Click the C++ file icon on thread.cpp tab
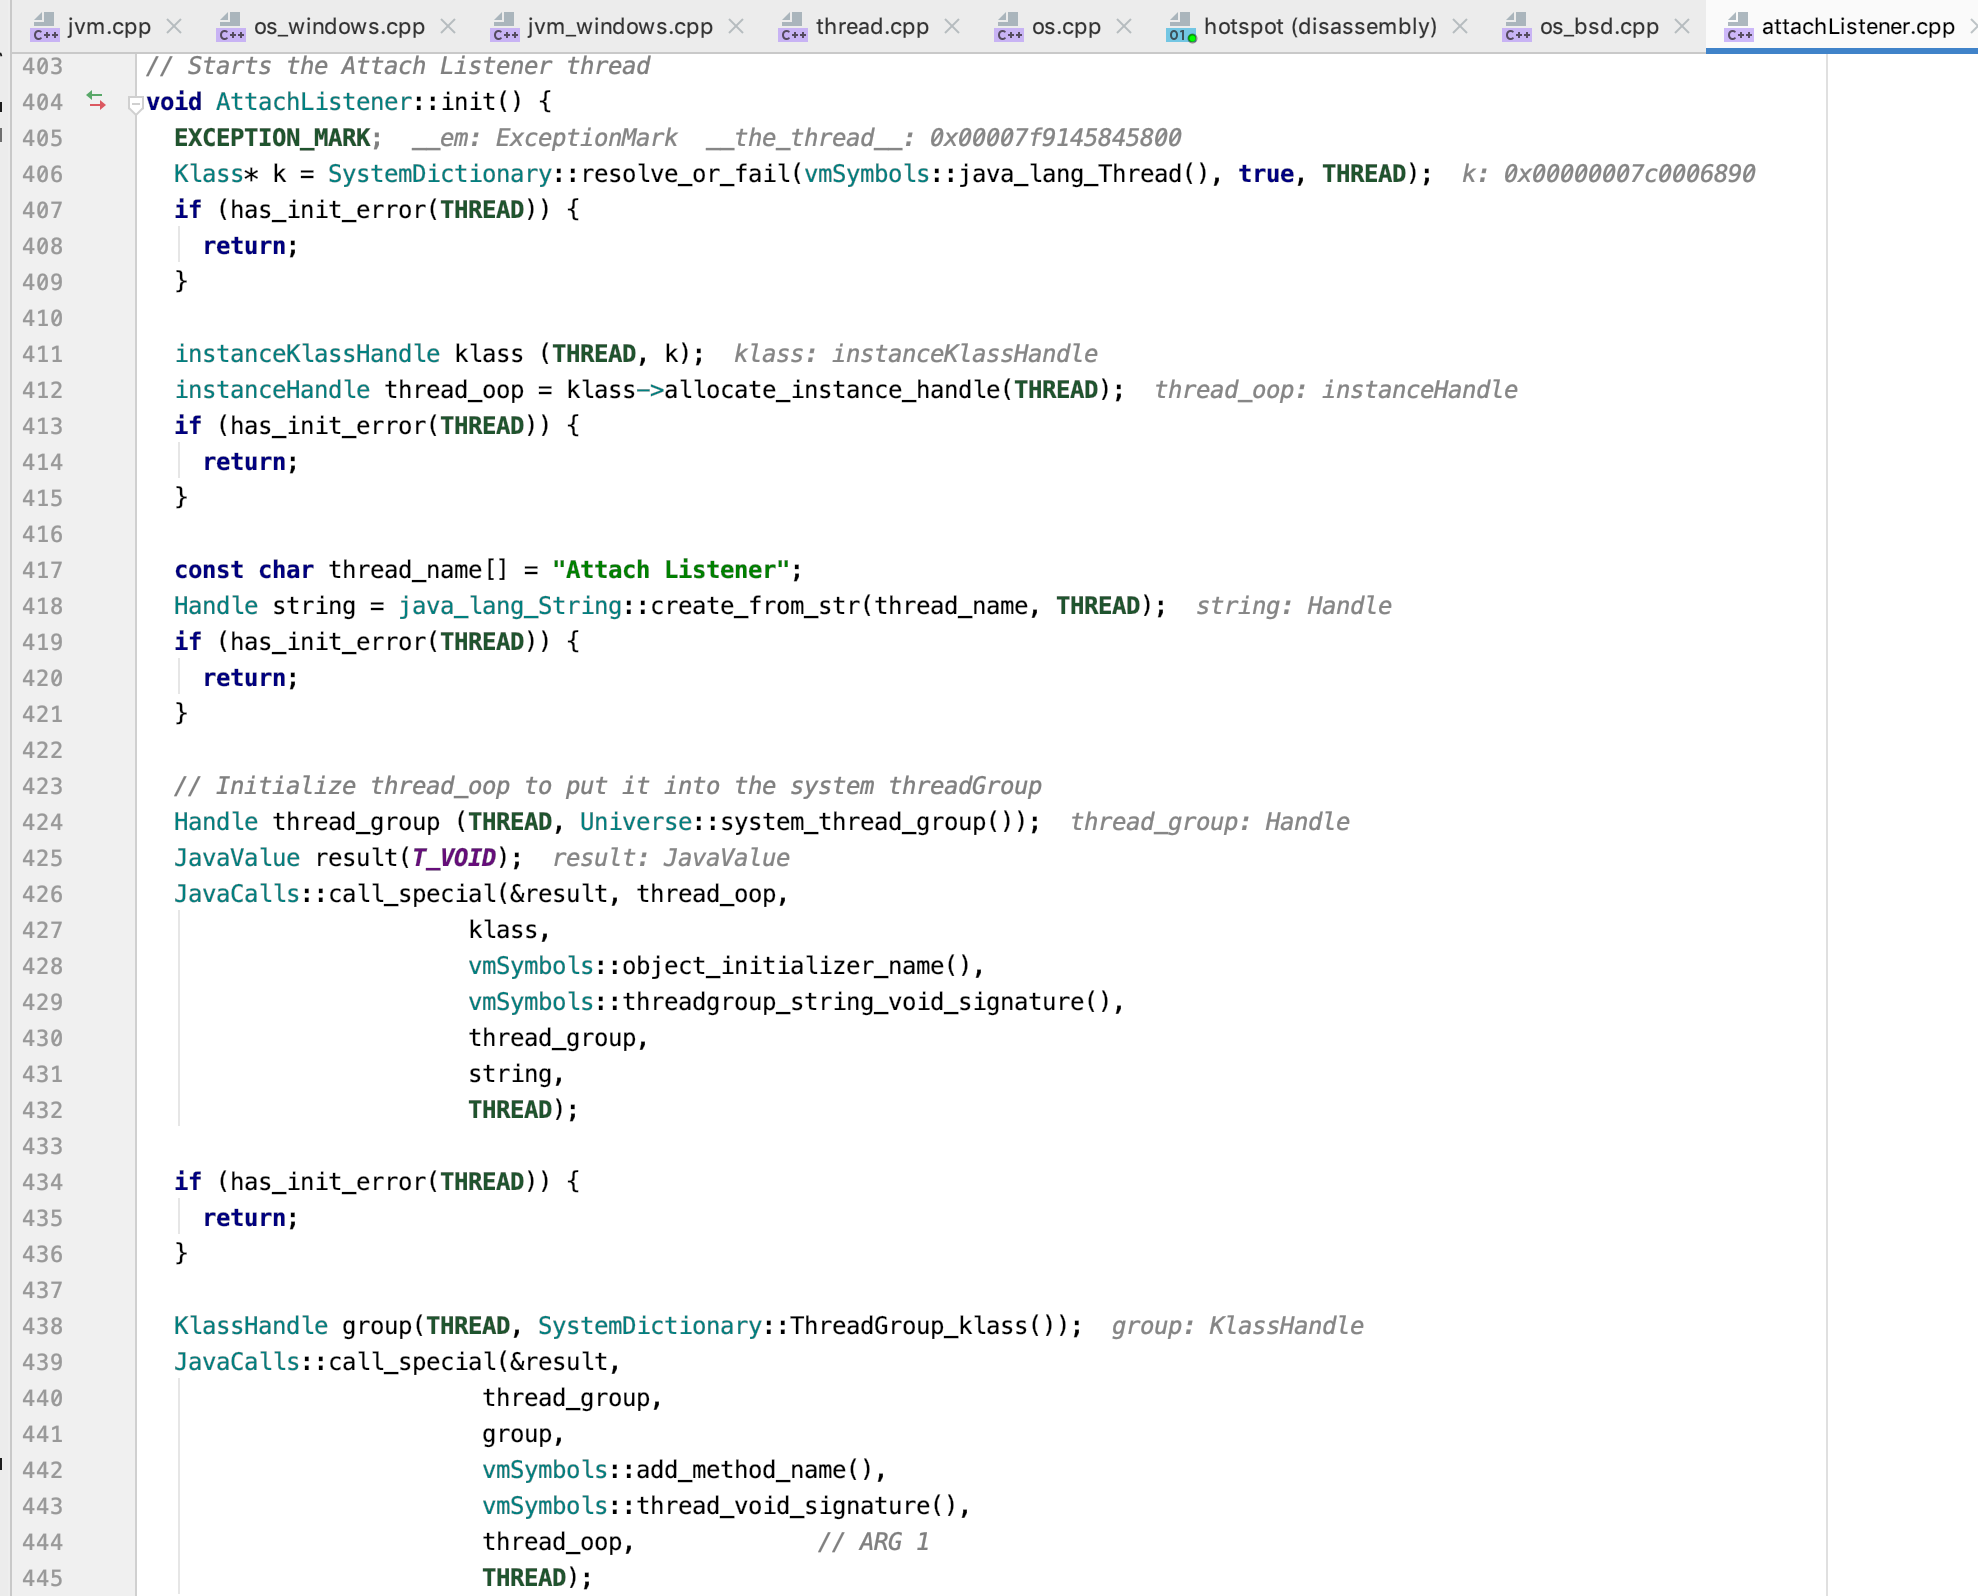1978x1596 pixels. 793,27
